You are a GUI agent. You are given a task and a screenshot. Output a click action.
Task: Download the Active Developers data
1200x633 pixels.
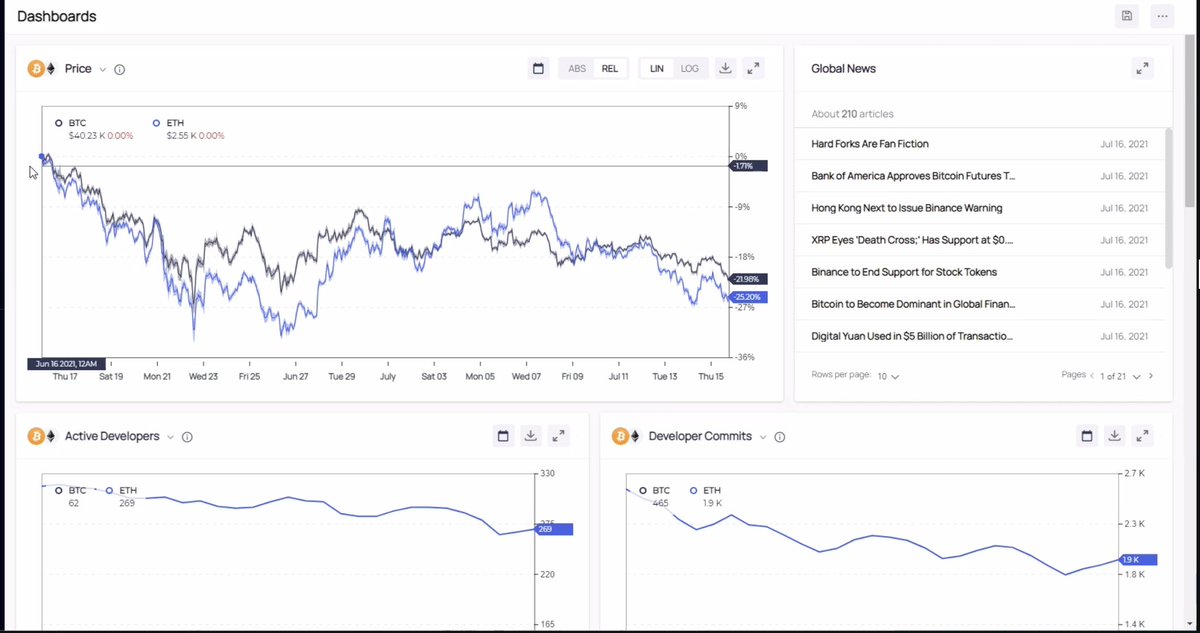[x=530, y=436]
